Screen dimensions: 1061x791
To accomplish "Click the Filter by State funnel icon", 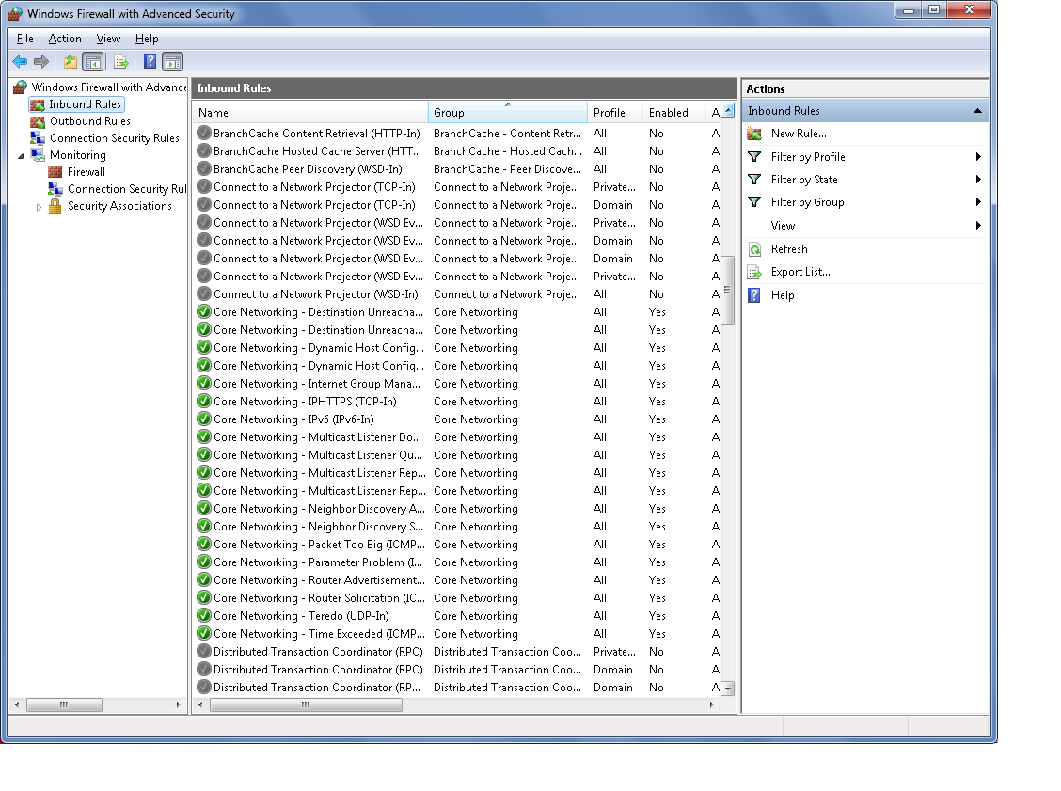I will 754,179.
